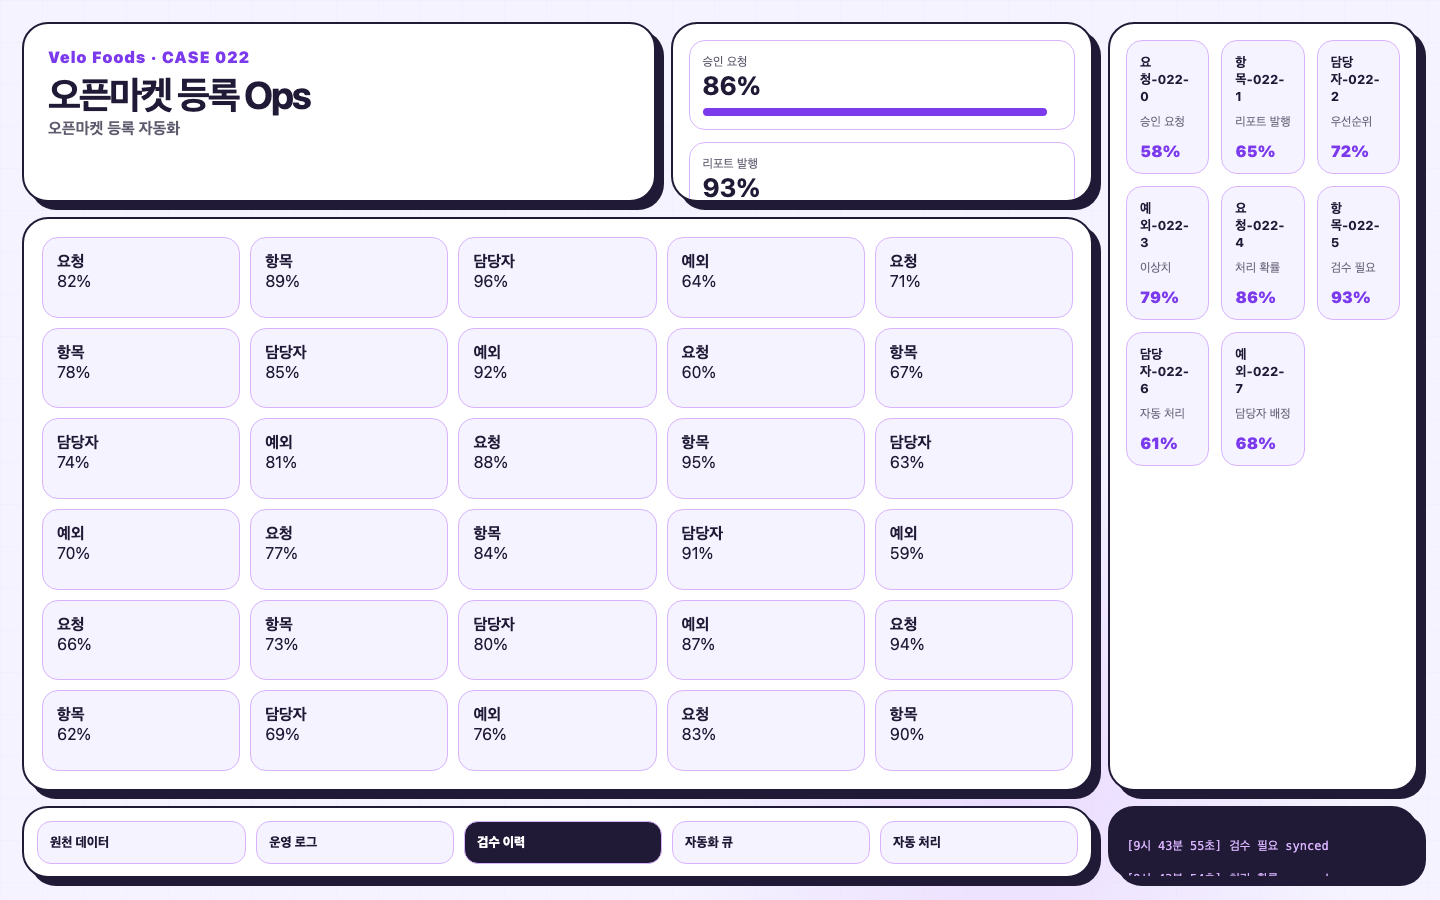Open the 원천 데이터 tab
This screenshot has width=1440, height=900.
pos(141,842)
